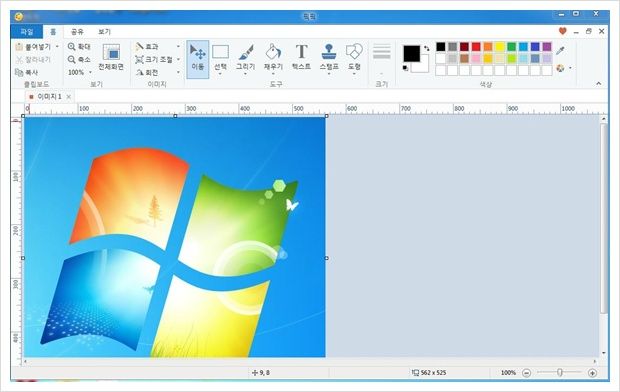Expand the palette icon's dropdown arrow
This screenshot has height=392, width=620.
pos(570,68)
